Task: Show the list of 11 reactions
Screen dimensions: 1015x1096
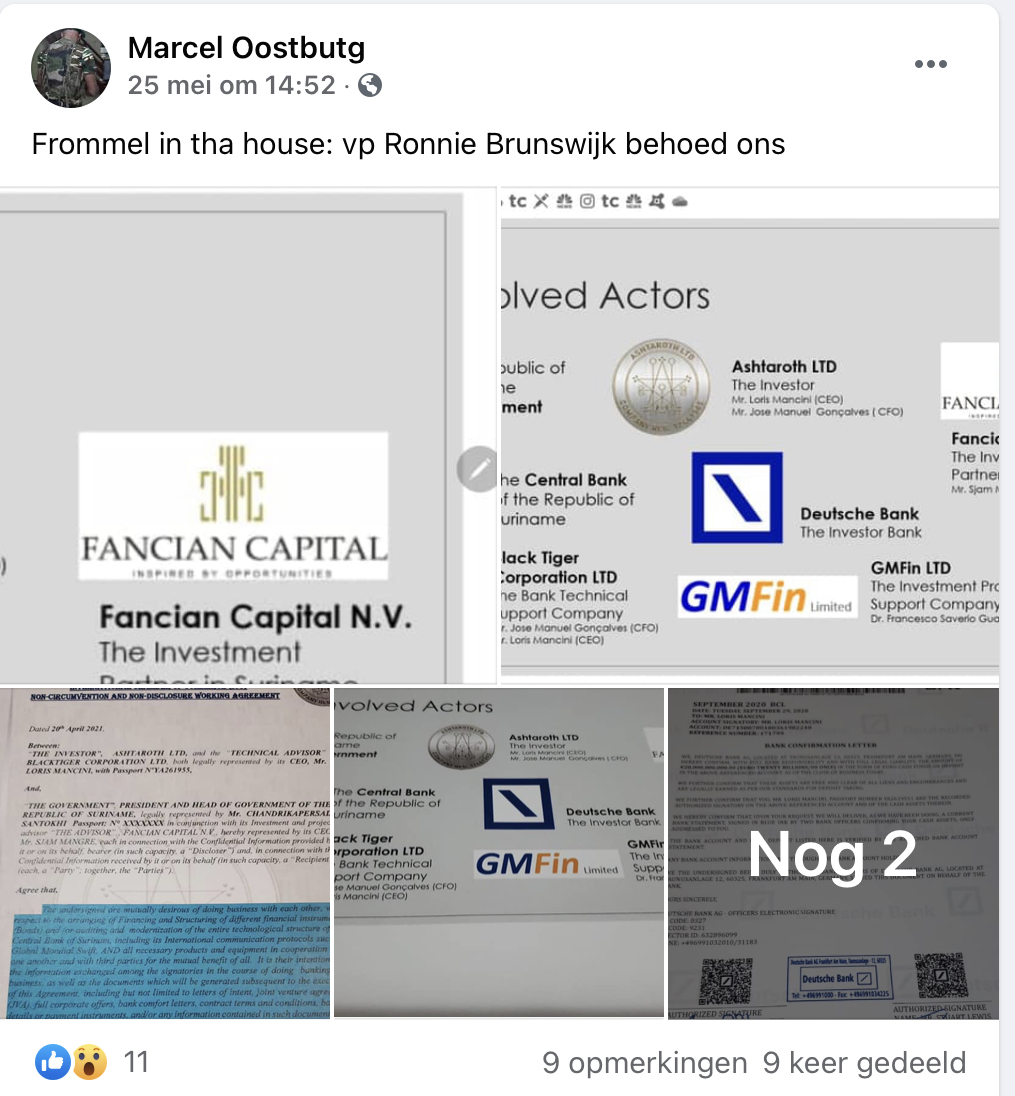Action: (x=136, y=1062)
